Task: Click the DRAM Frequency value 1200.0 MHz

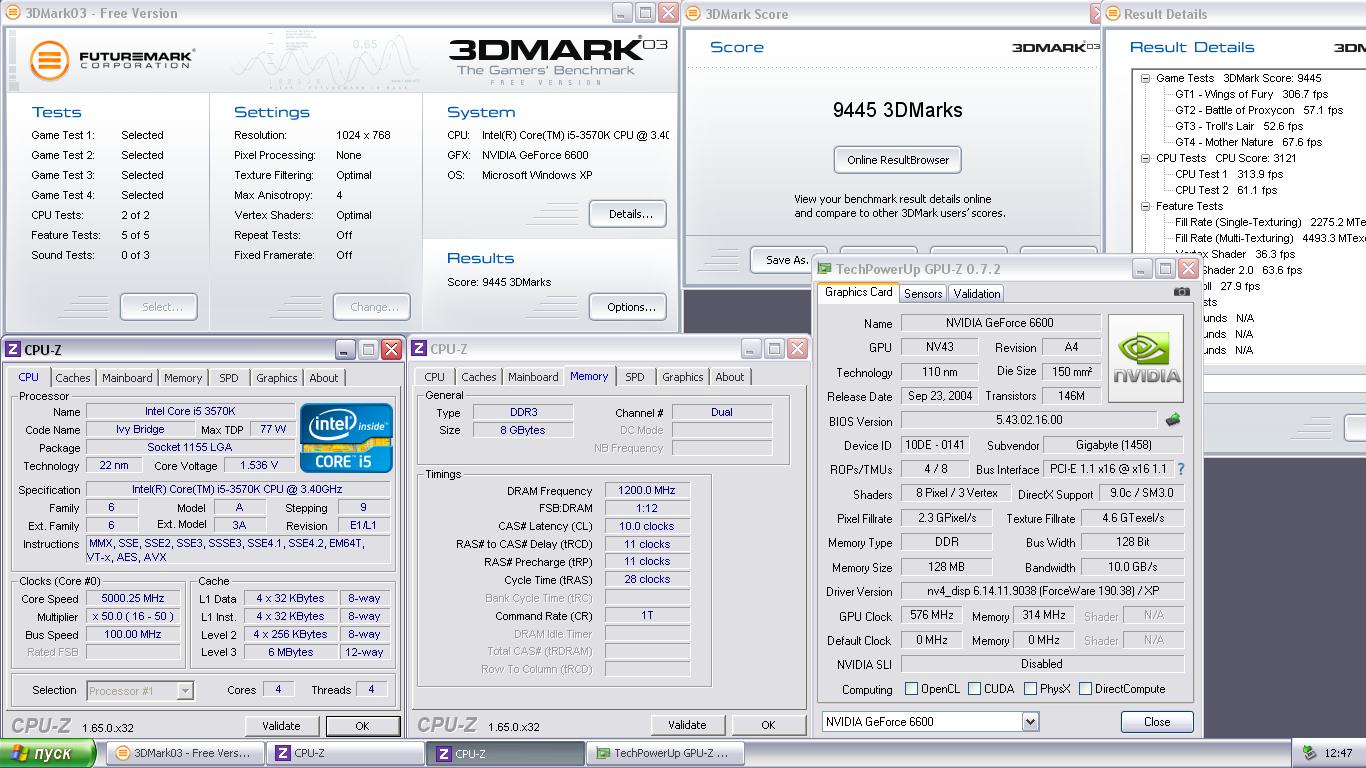Action: pyautogui.click(x=647, y=490)
